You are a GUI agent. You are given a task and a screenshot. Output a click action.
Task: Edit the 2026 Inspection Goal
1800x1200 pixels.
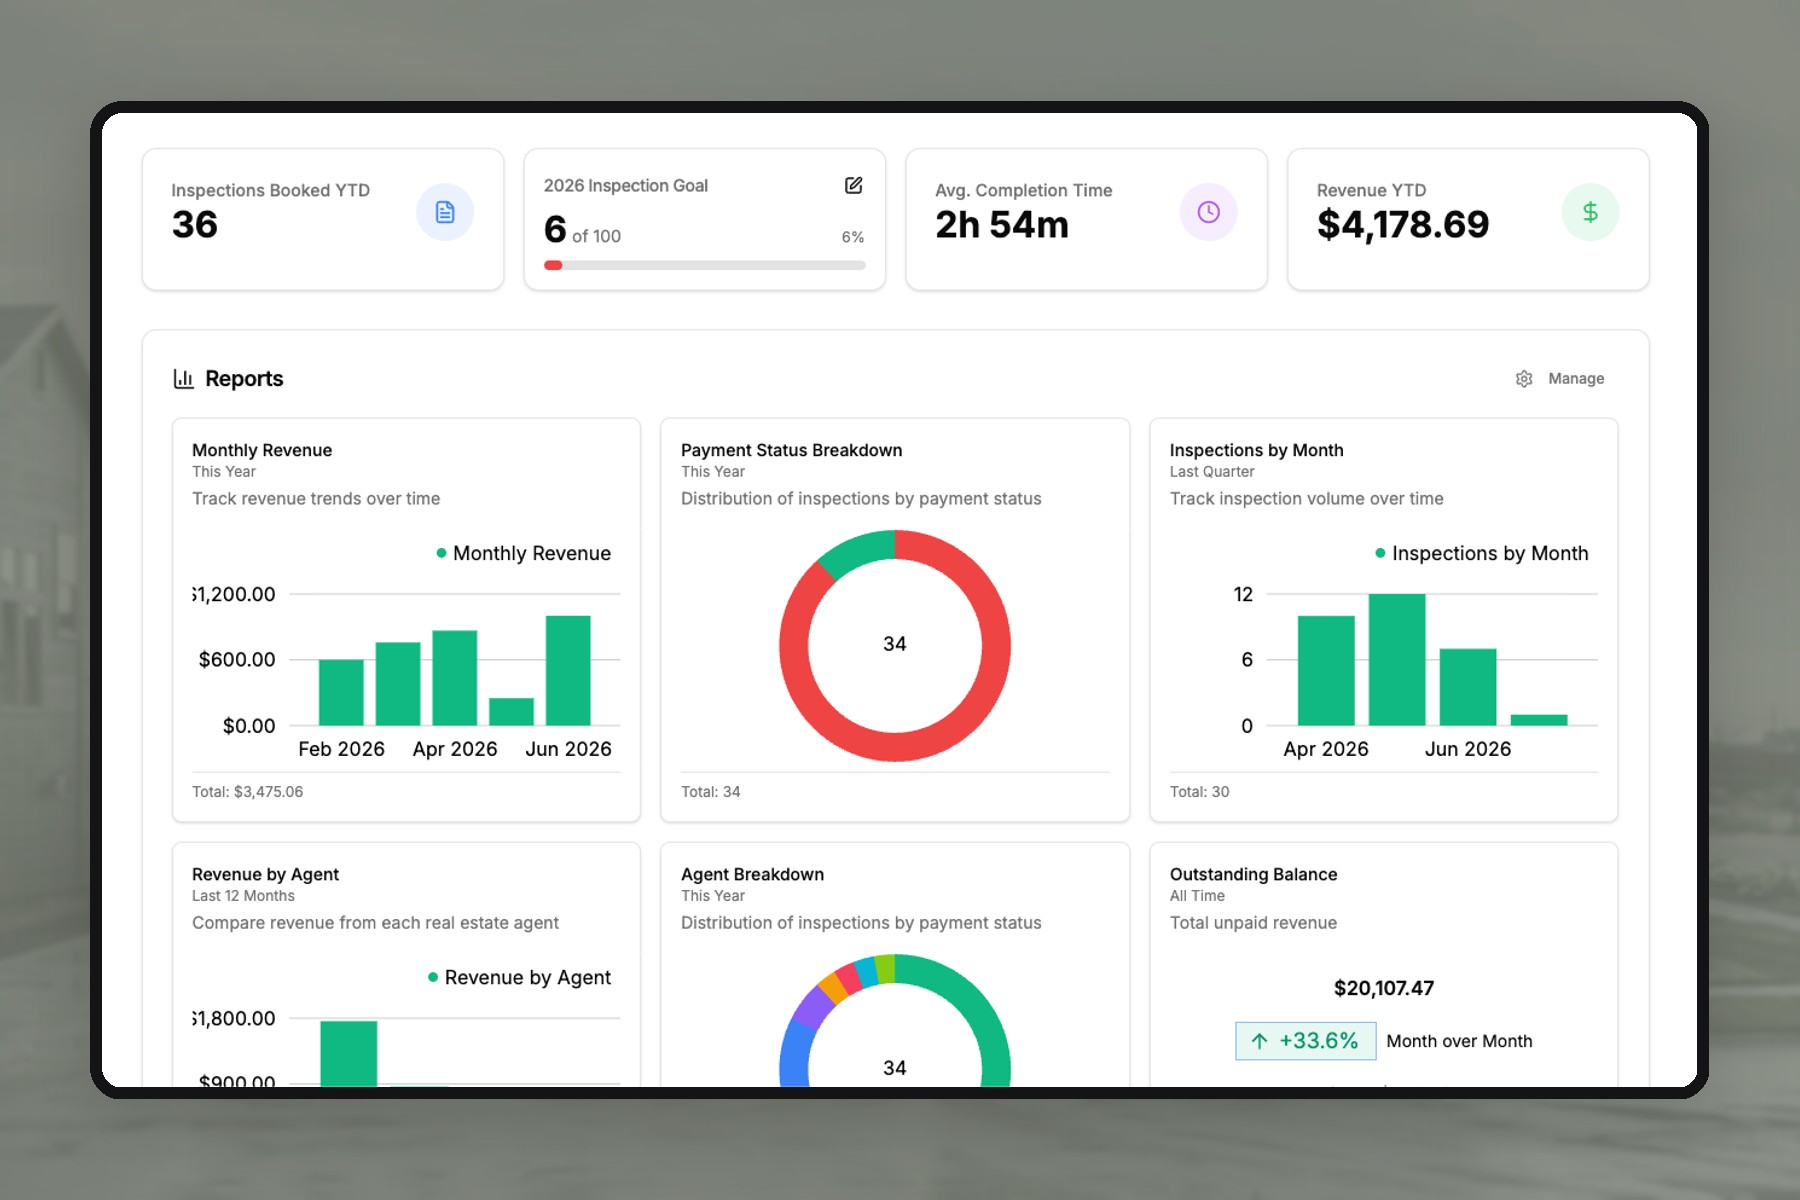point(853,185)
